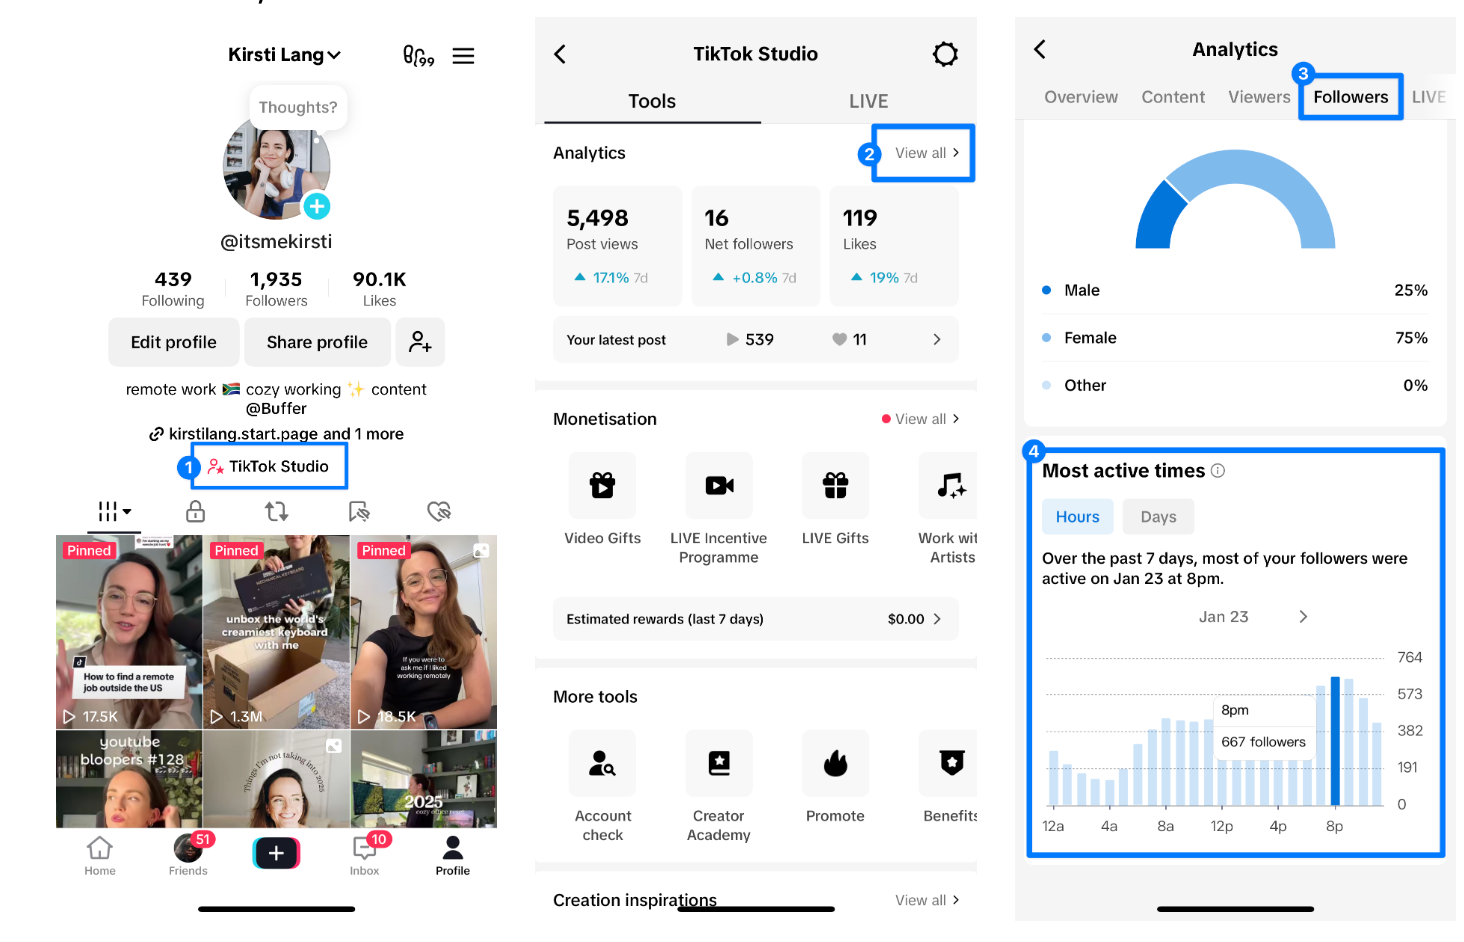Open the pinned 1.3M unboxing video thumbnail
Screen dimensions: 1464x942
[276, 630]
